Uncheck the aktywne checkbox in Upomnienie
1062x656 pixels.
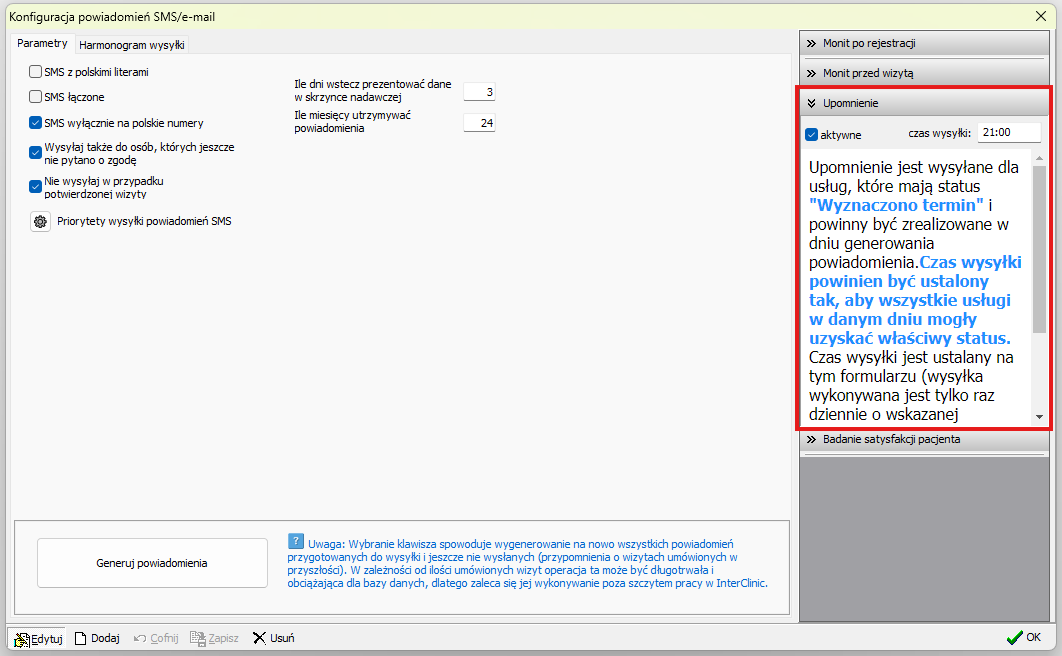812,134
